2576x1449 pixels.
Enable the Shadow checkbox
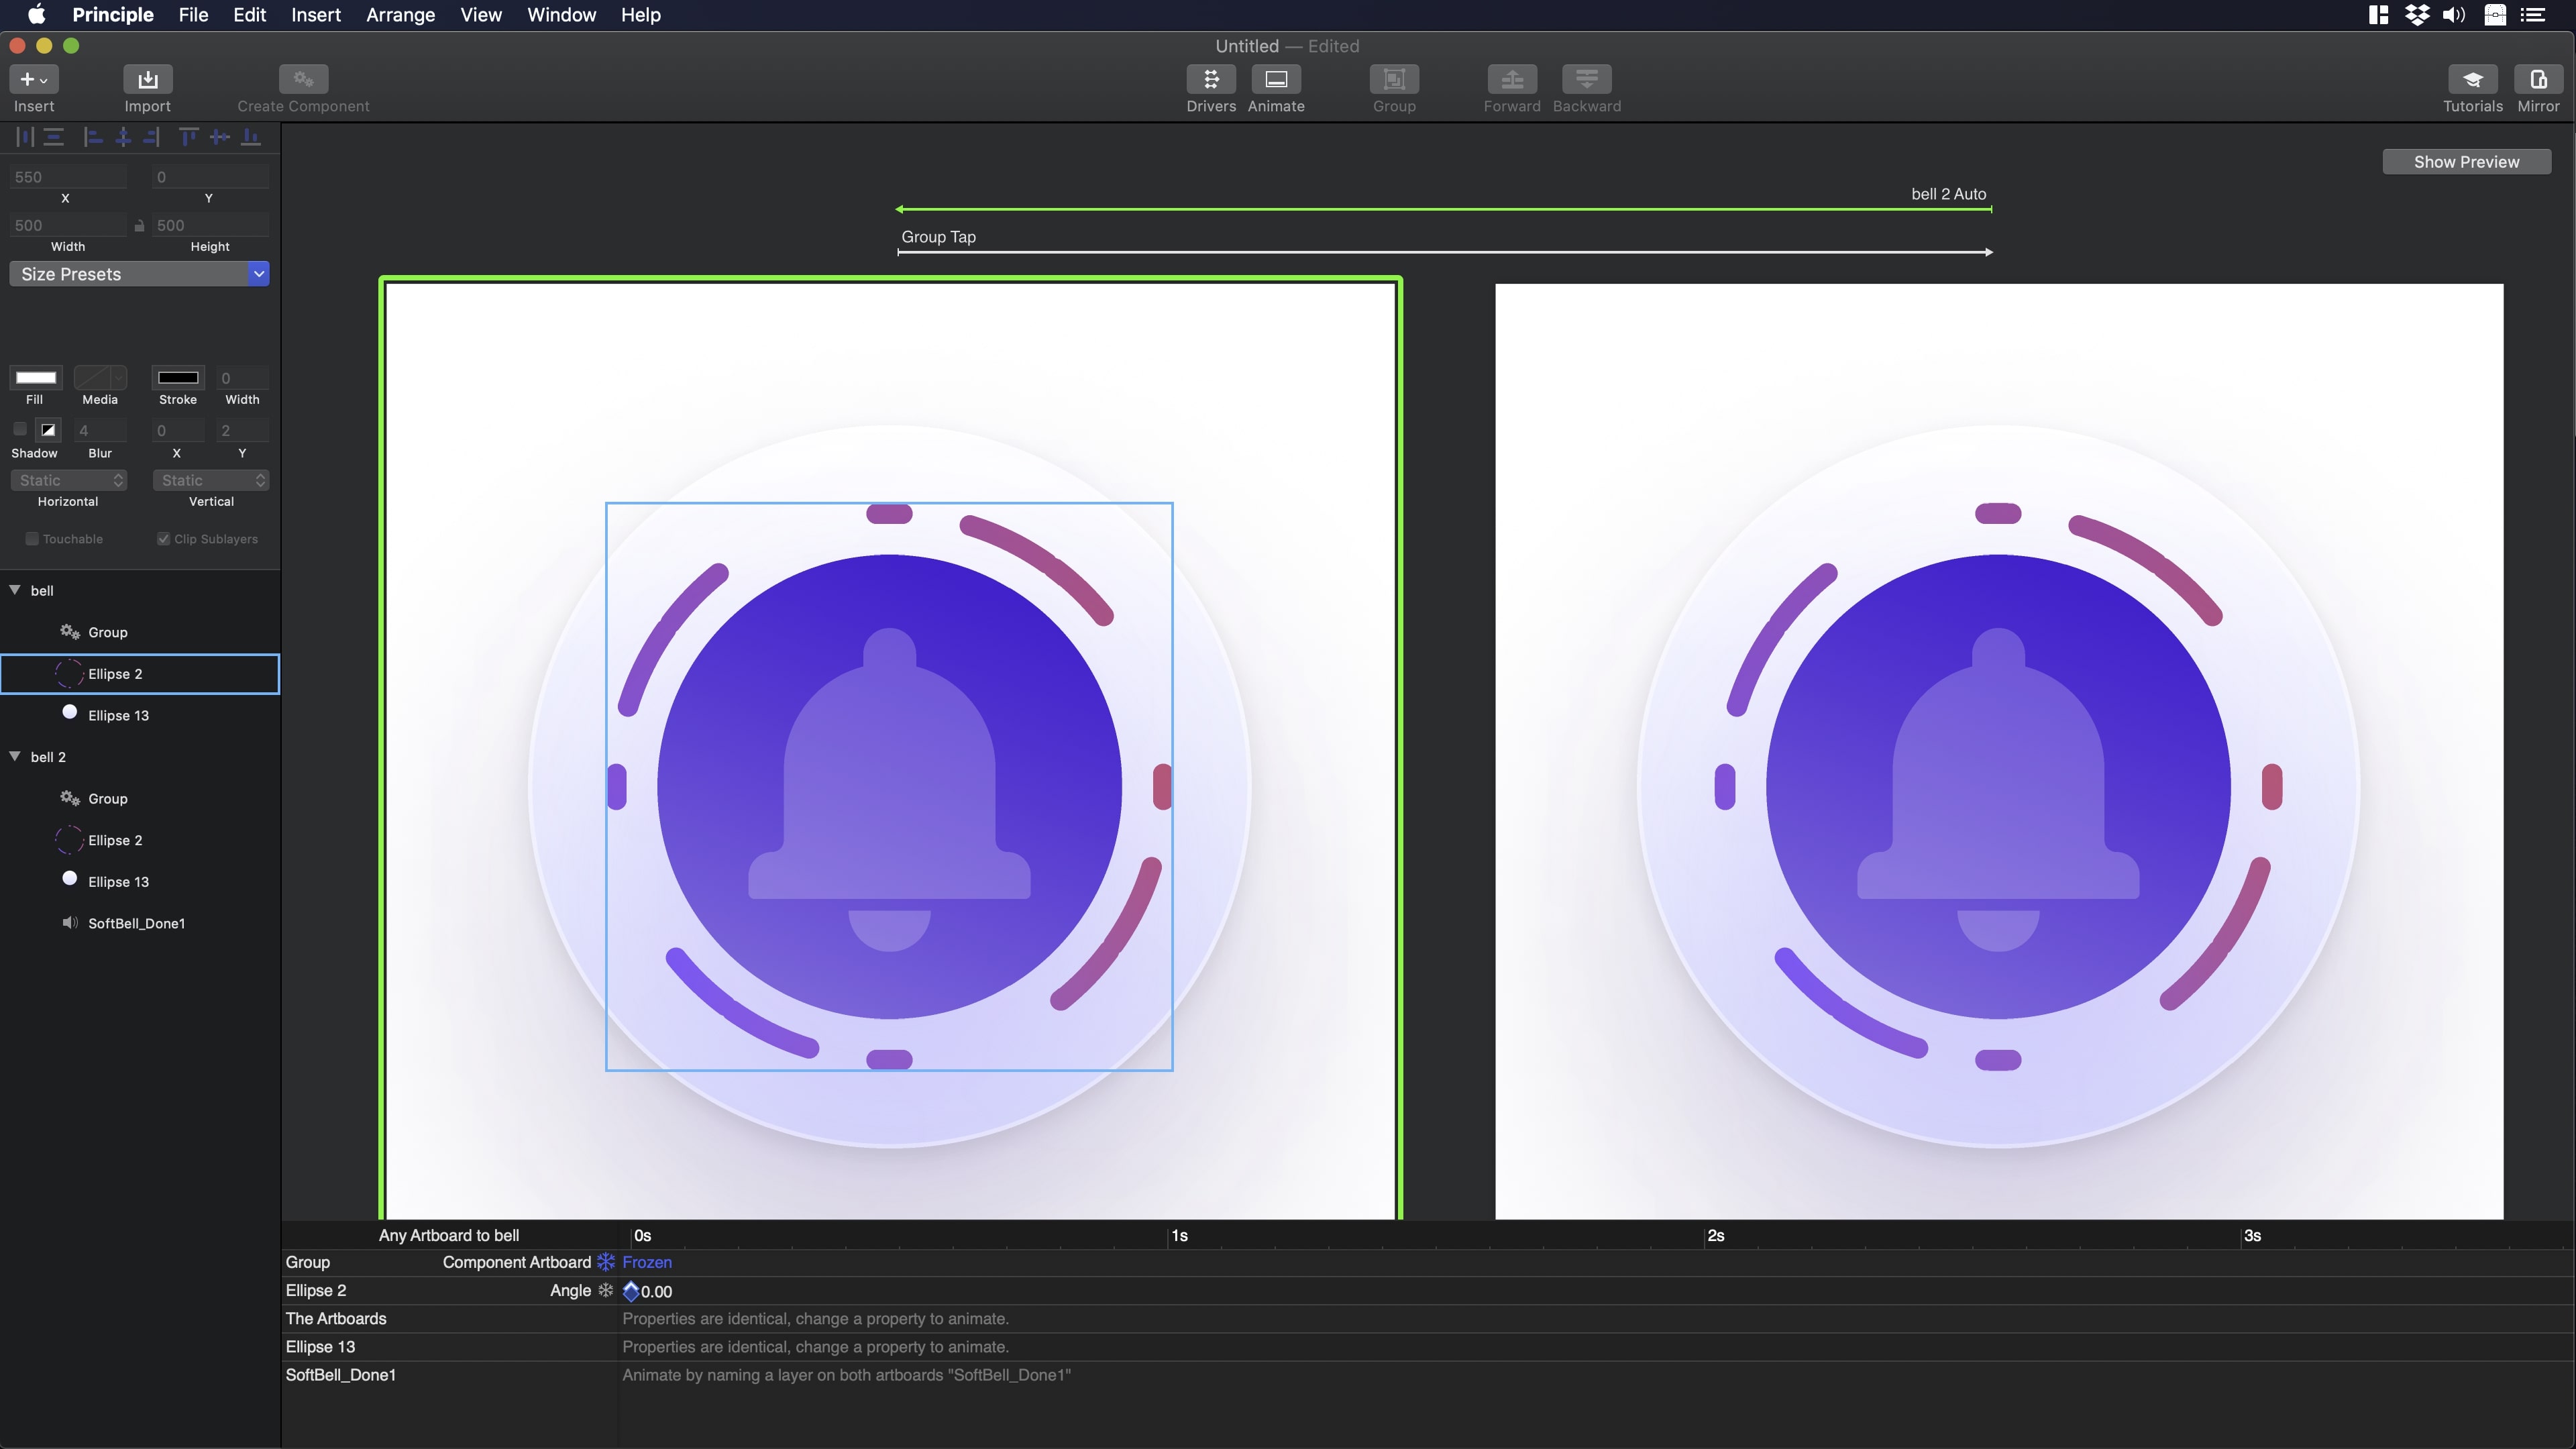coord(20,429)
